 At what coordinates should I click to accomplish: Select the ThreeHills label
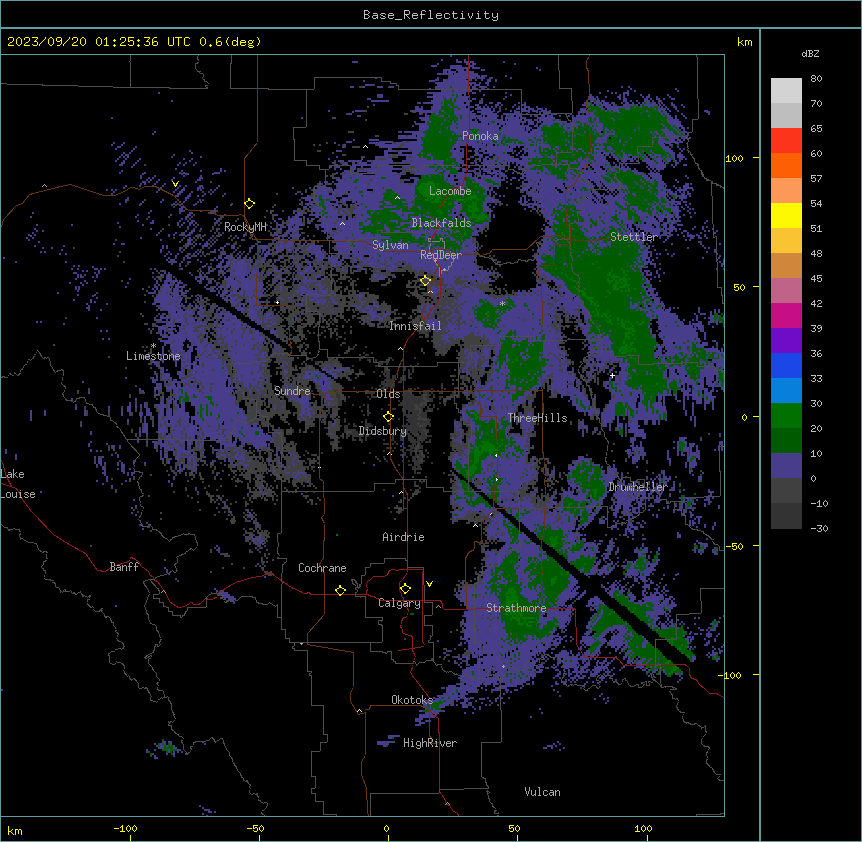click(x=537, y=418)
